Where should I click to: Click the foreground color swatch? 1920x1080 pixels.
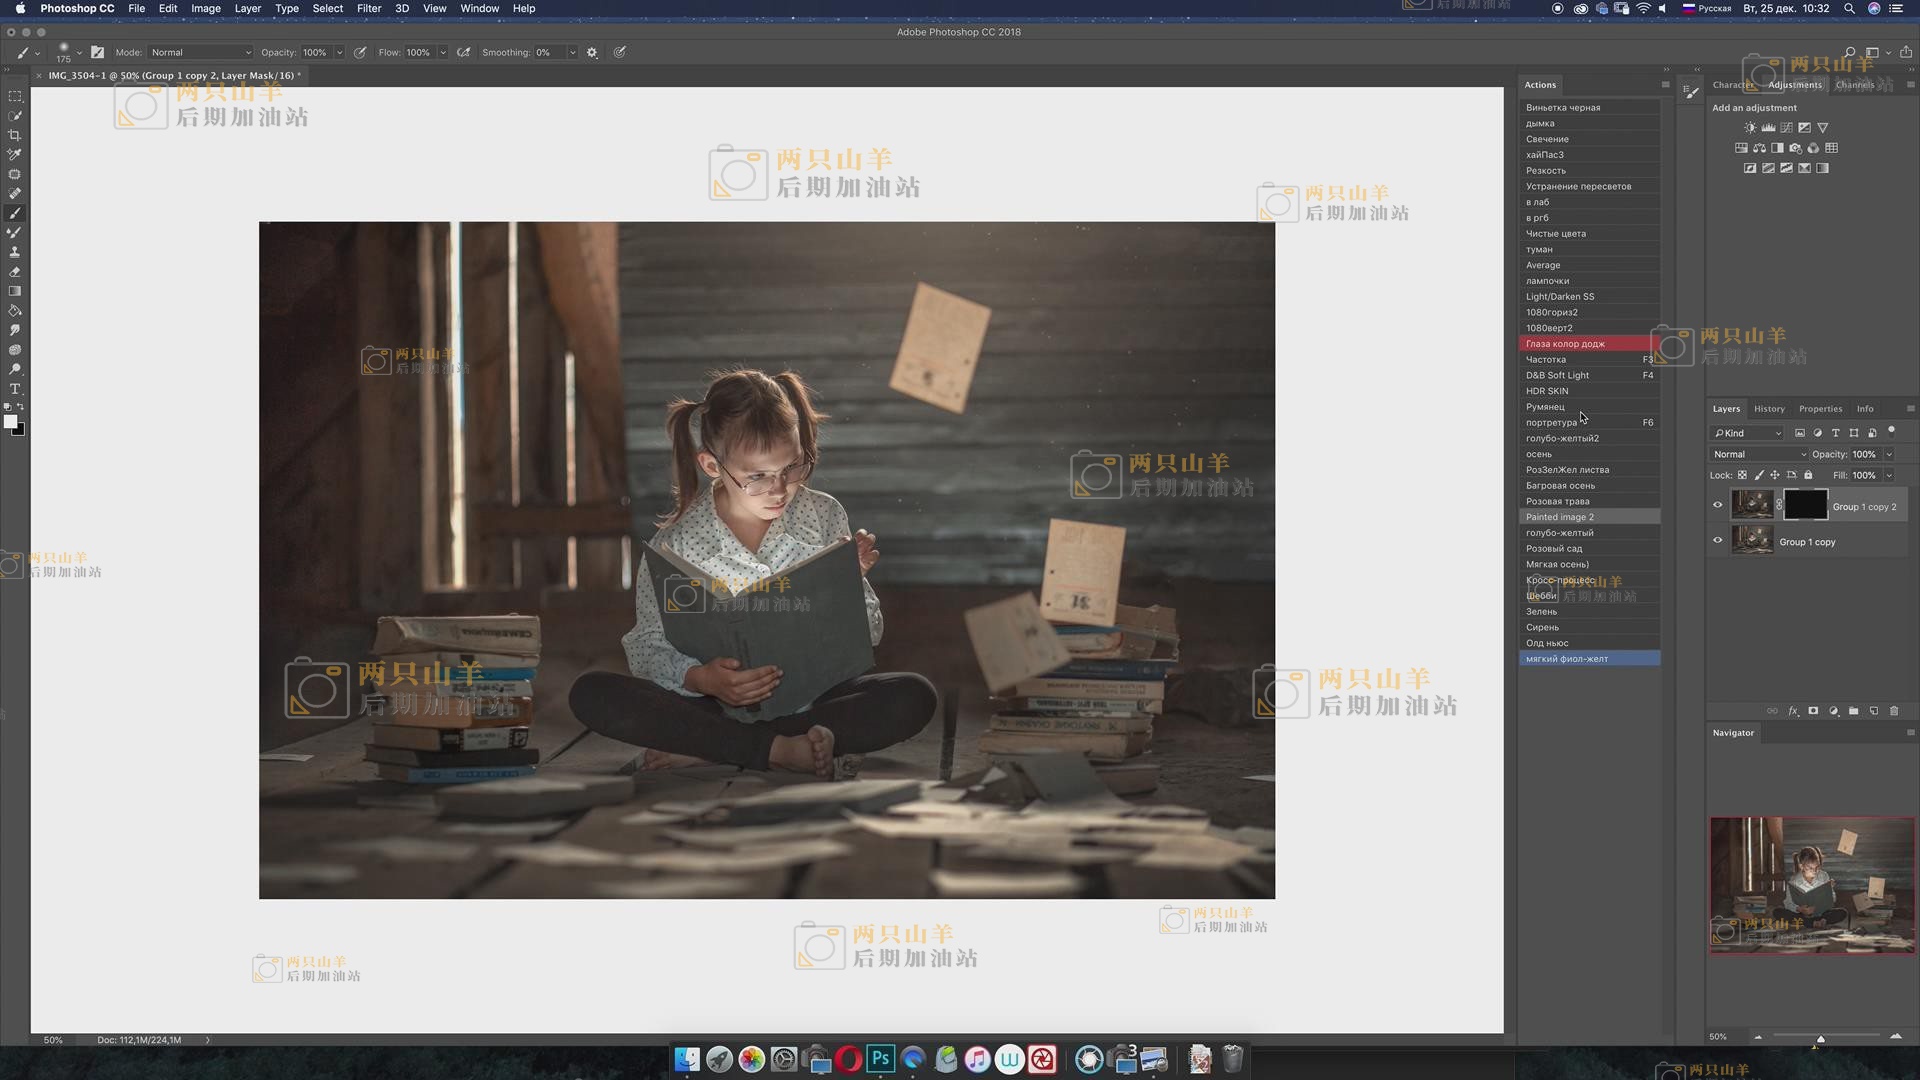click(x=10, y=422)
